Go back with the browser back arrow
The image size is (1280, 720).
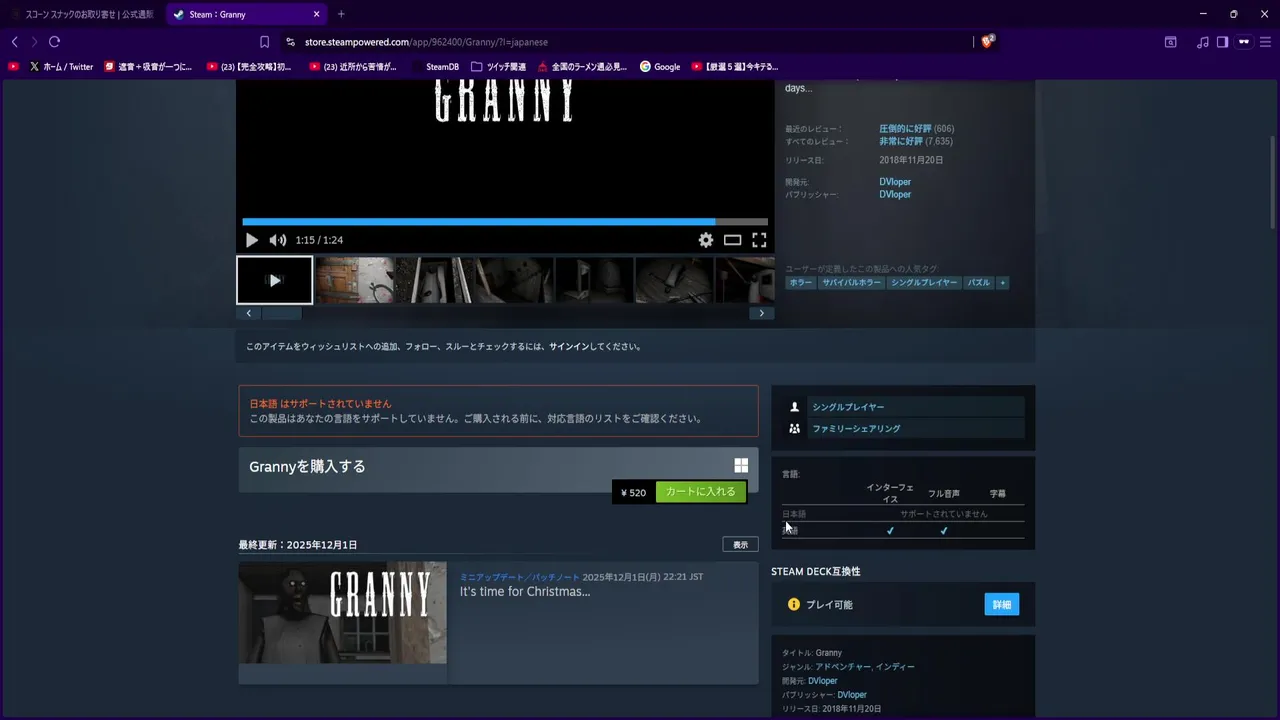[x=14, y=42]
